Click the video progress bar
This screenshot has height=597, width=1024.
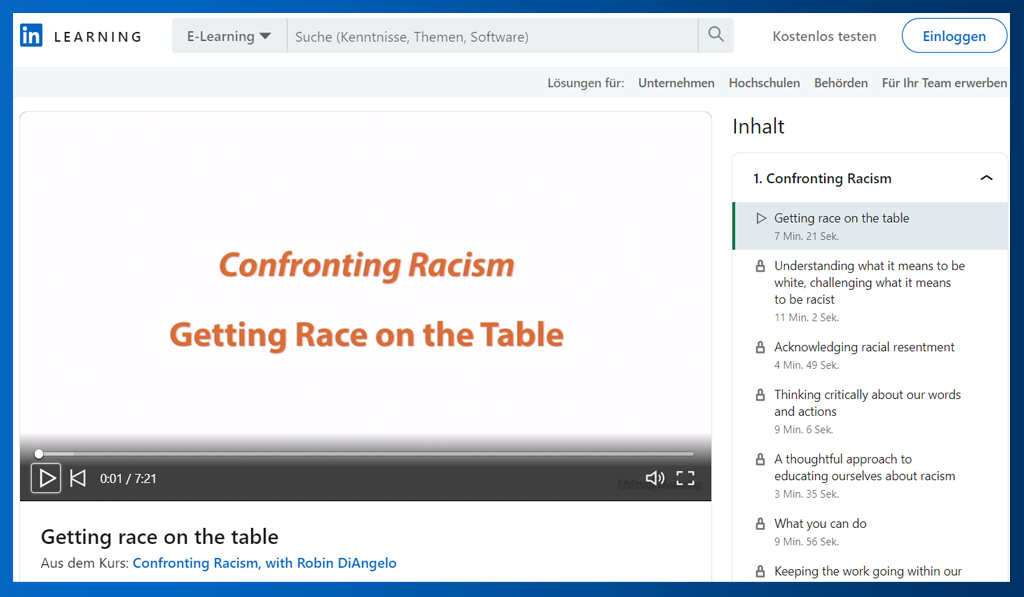coord(366,453)
